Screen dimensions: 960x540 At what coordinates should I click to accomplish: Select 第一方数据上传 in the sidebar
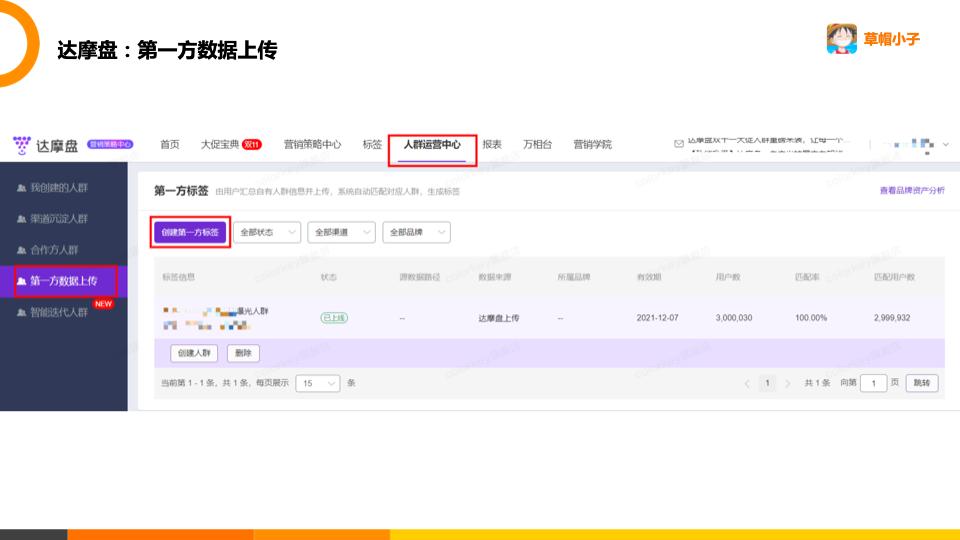coord(64,281)
